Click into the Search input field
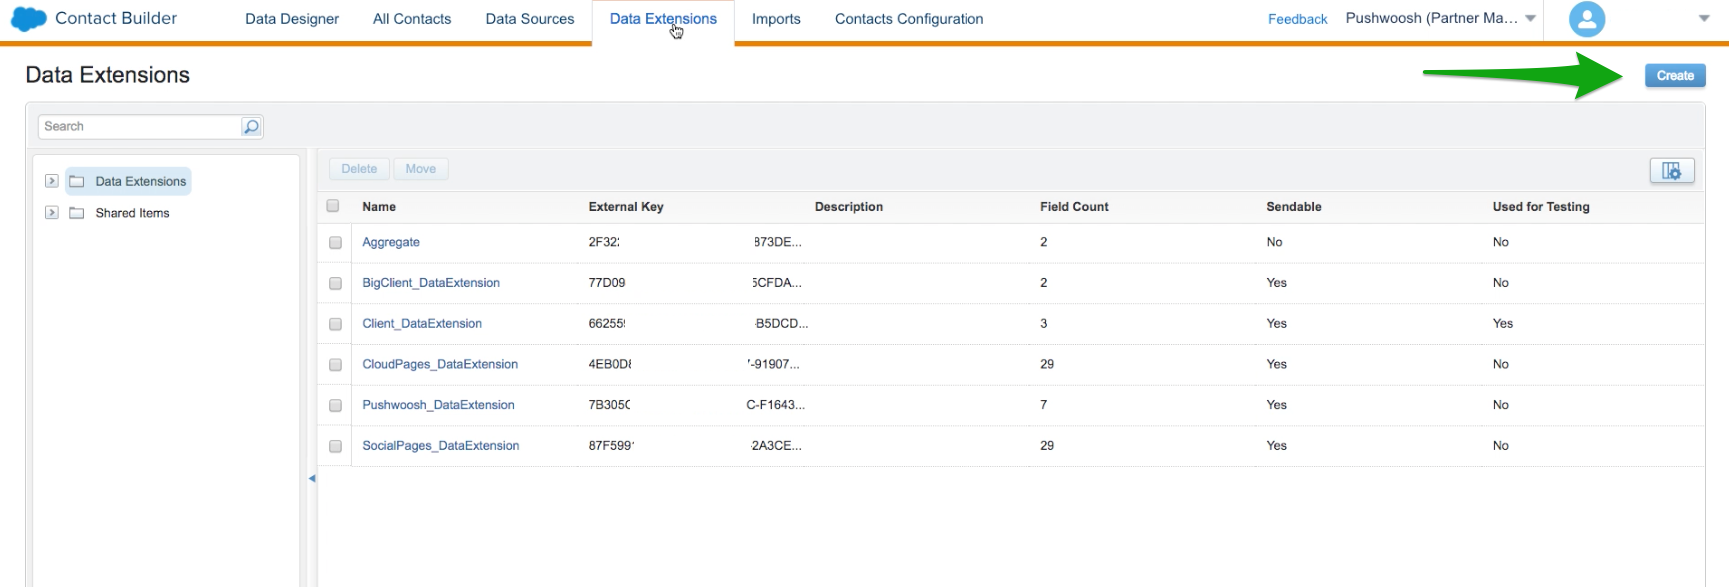Viewport: 1729px width, 587px height. tap(140, 126)
